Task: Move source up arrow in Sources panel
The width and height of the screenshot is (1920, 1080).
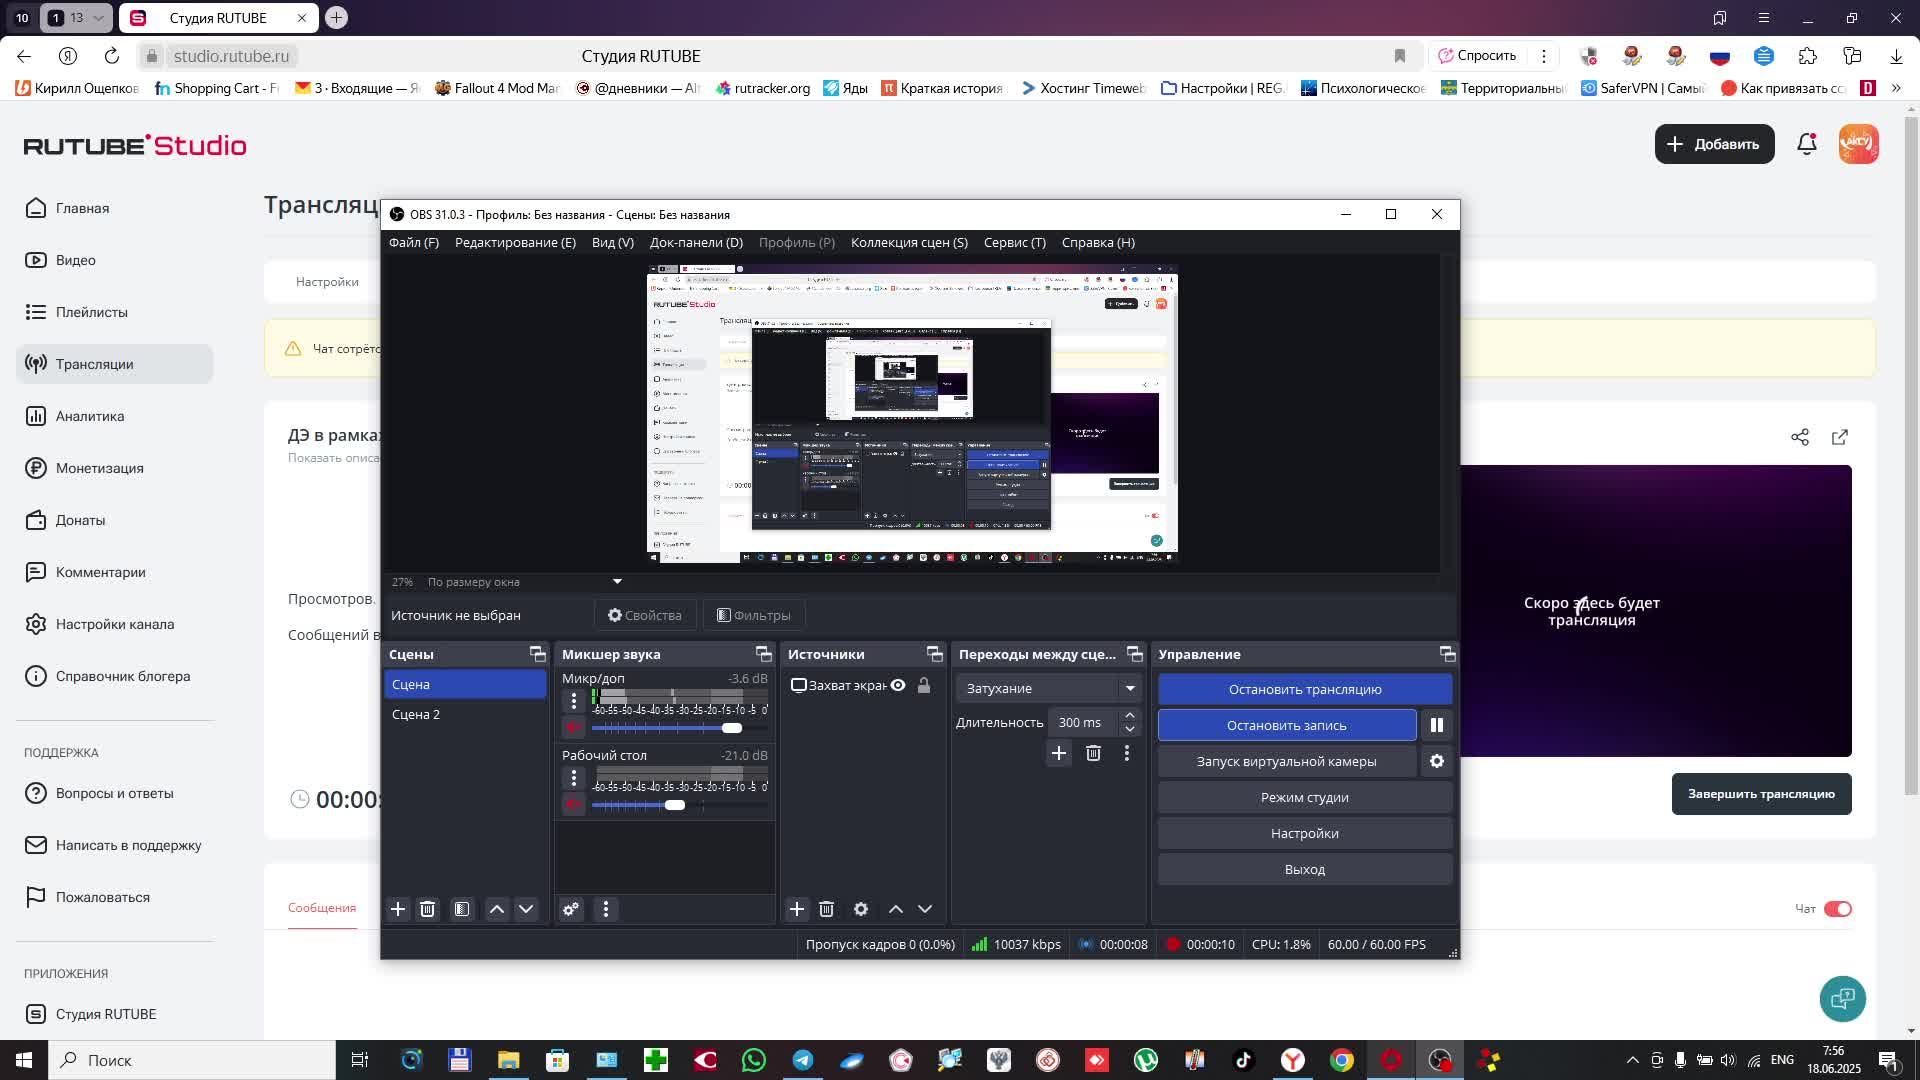Action: [896, 909]
